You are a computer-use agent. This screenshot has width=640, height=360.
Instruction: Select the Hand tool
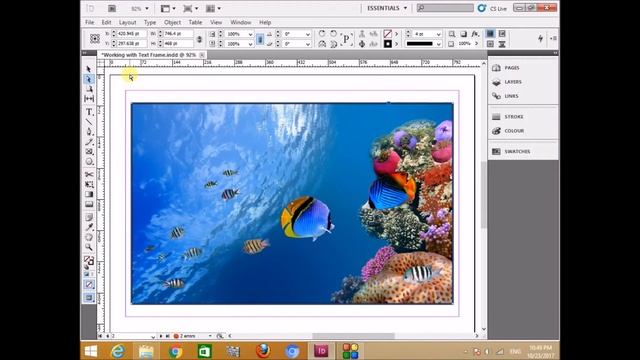point(89,237)
